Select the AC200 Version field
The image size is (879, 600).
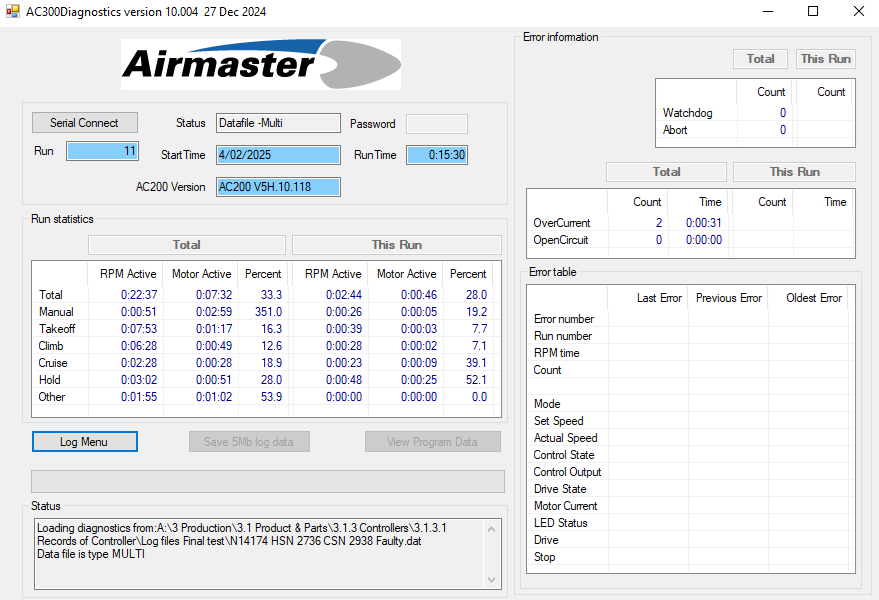point(278,187)
